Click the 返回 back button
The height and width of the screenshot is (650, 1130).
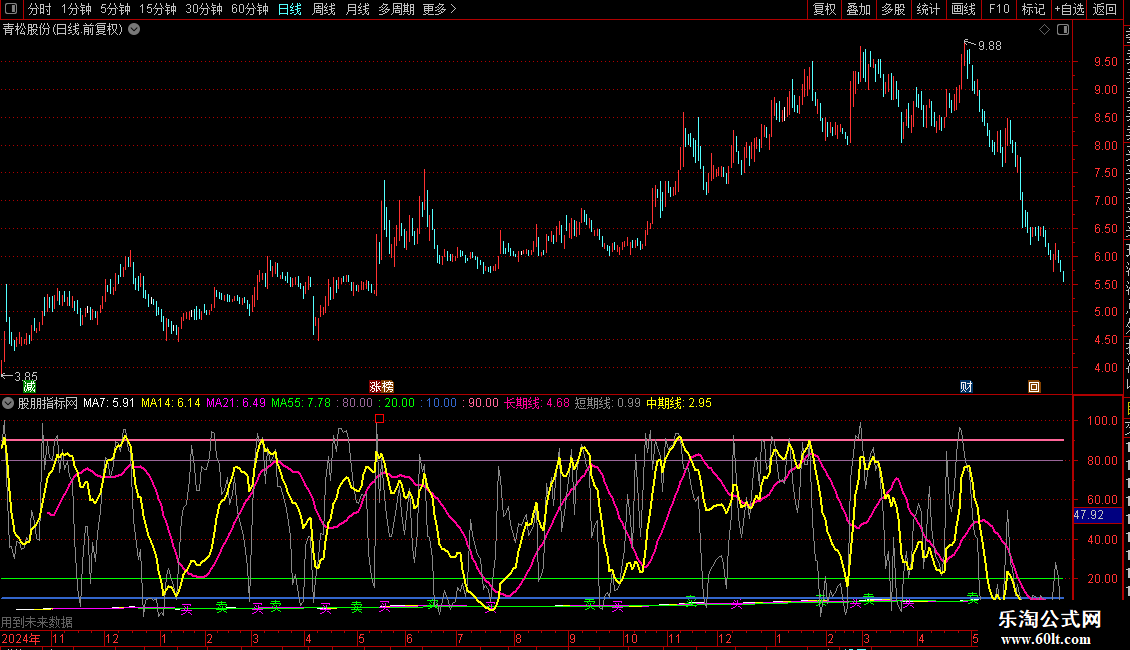click(x=1104, y=9)
